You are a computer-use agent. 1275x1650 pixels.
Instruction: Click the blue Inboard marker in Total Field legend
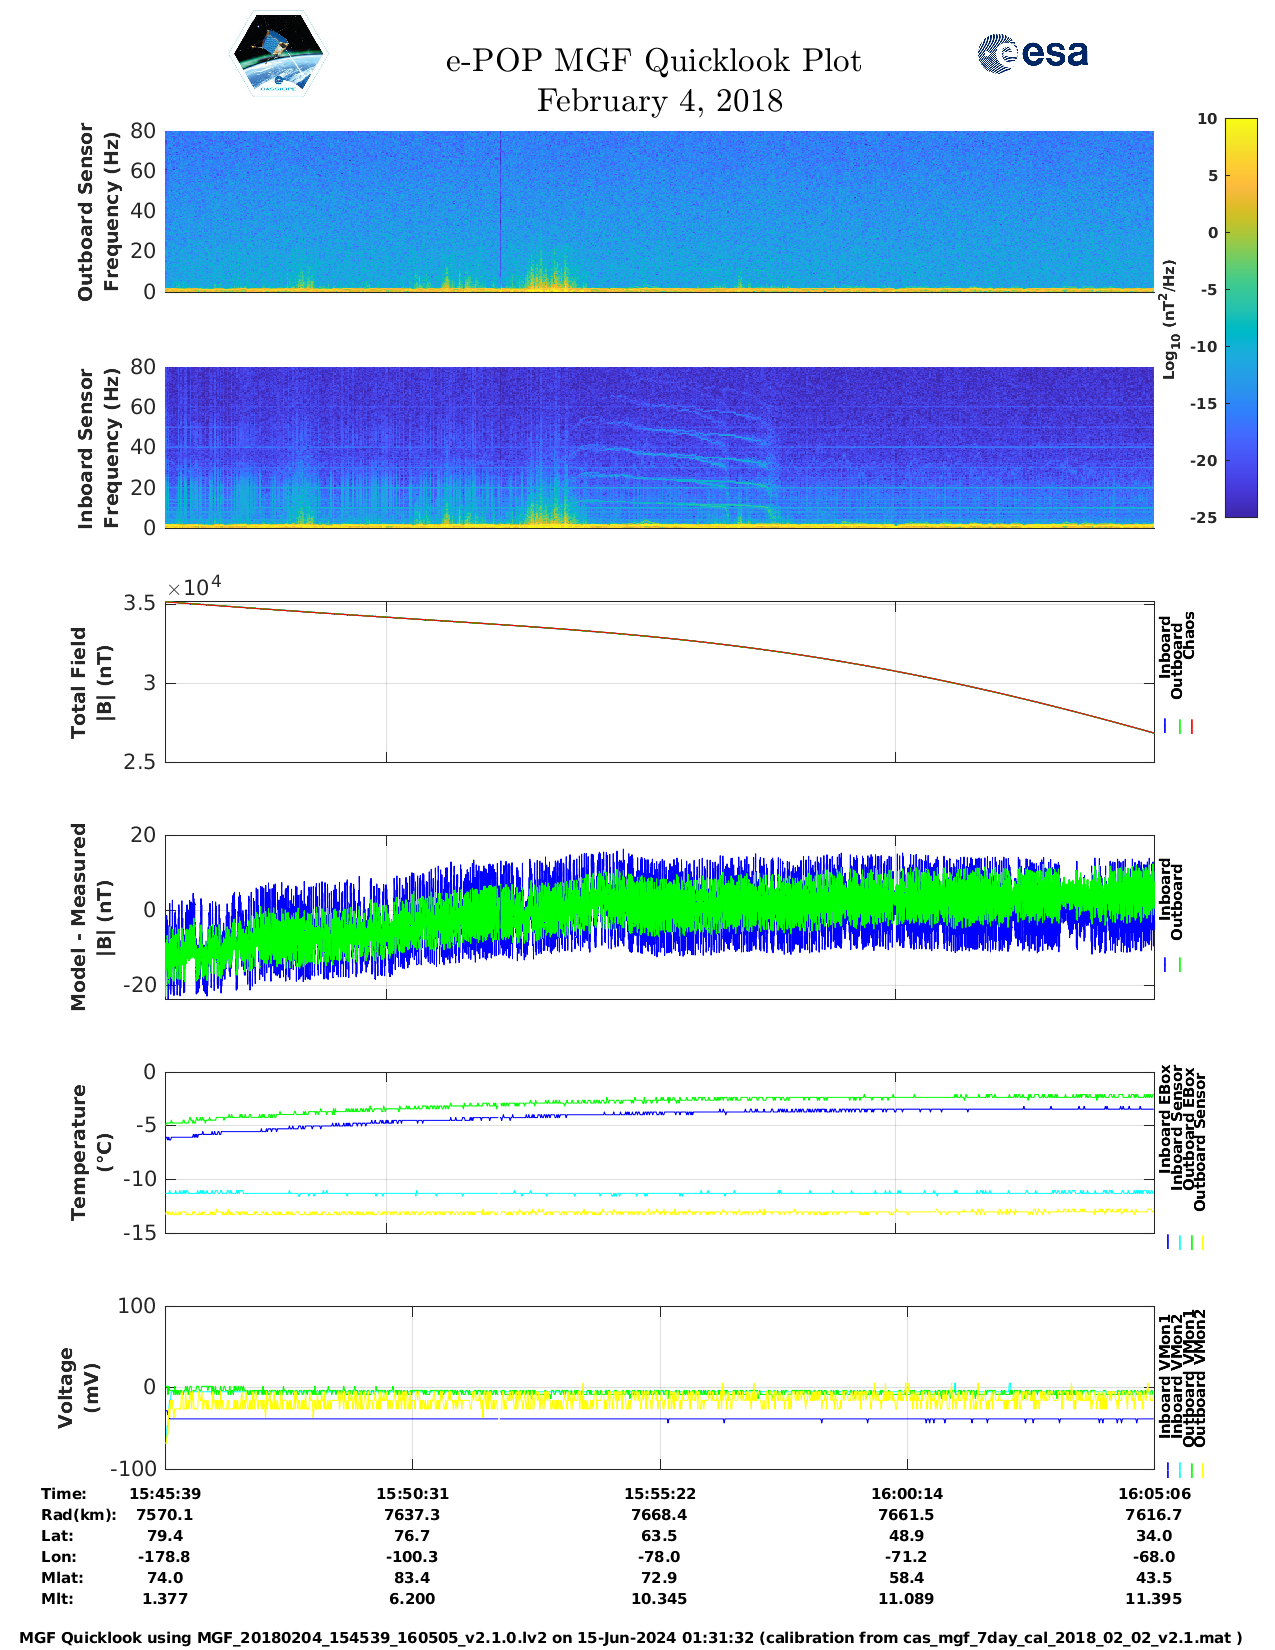[x=1165, y=727]
